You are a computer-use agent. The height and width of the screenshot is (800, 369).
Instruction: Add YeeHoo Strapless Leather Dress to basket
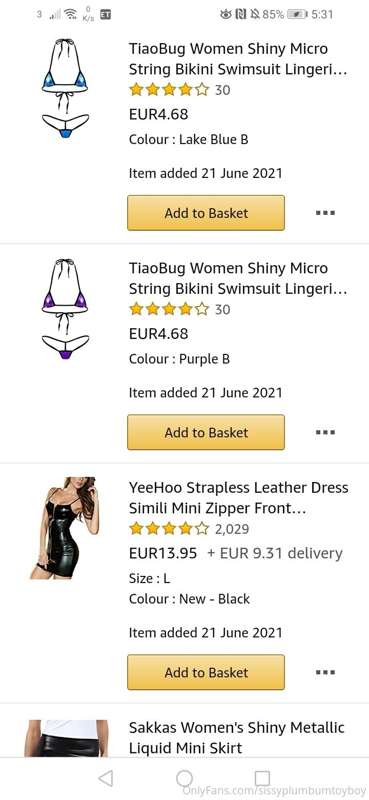[x=206, y=672]
